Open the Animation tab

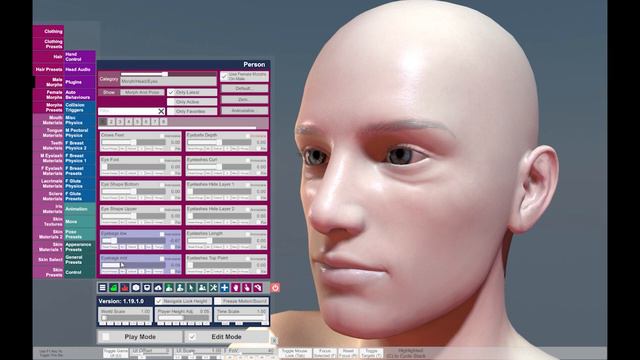pos(80,209)
